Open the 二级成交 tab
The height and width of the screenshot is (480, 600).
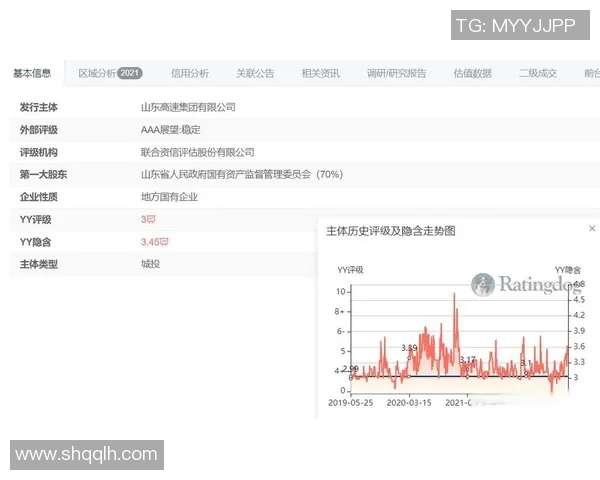coord(538,73)
